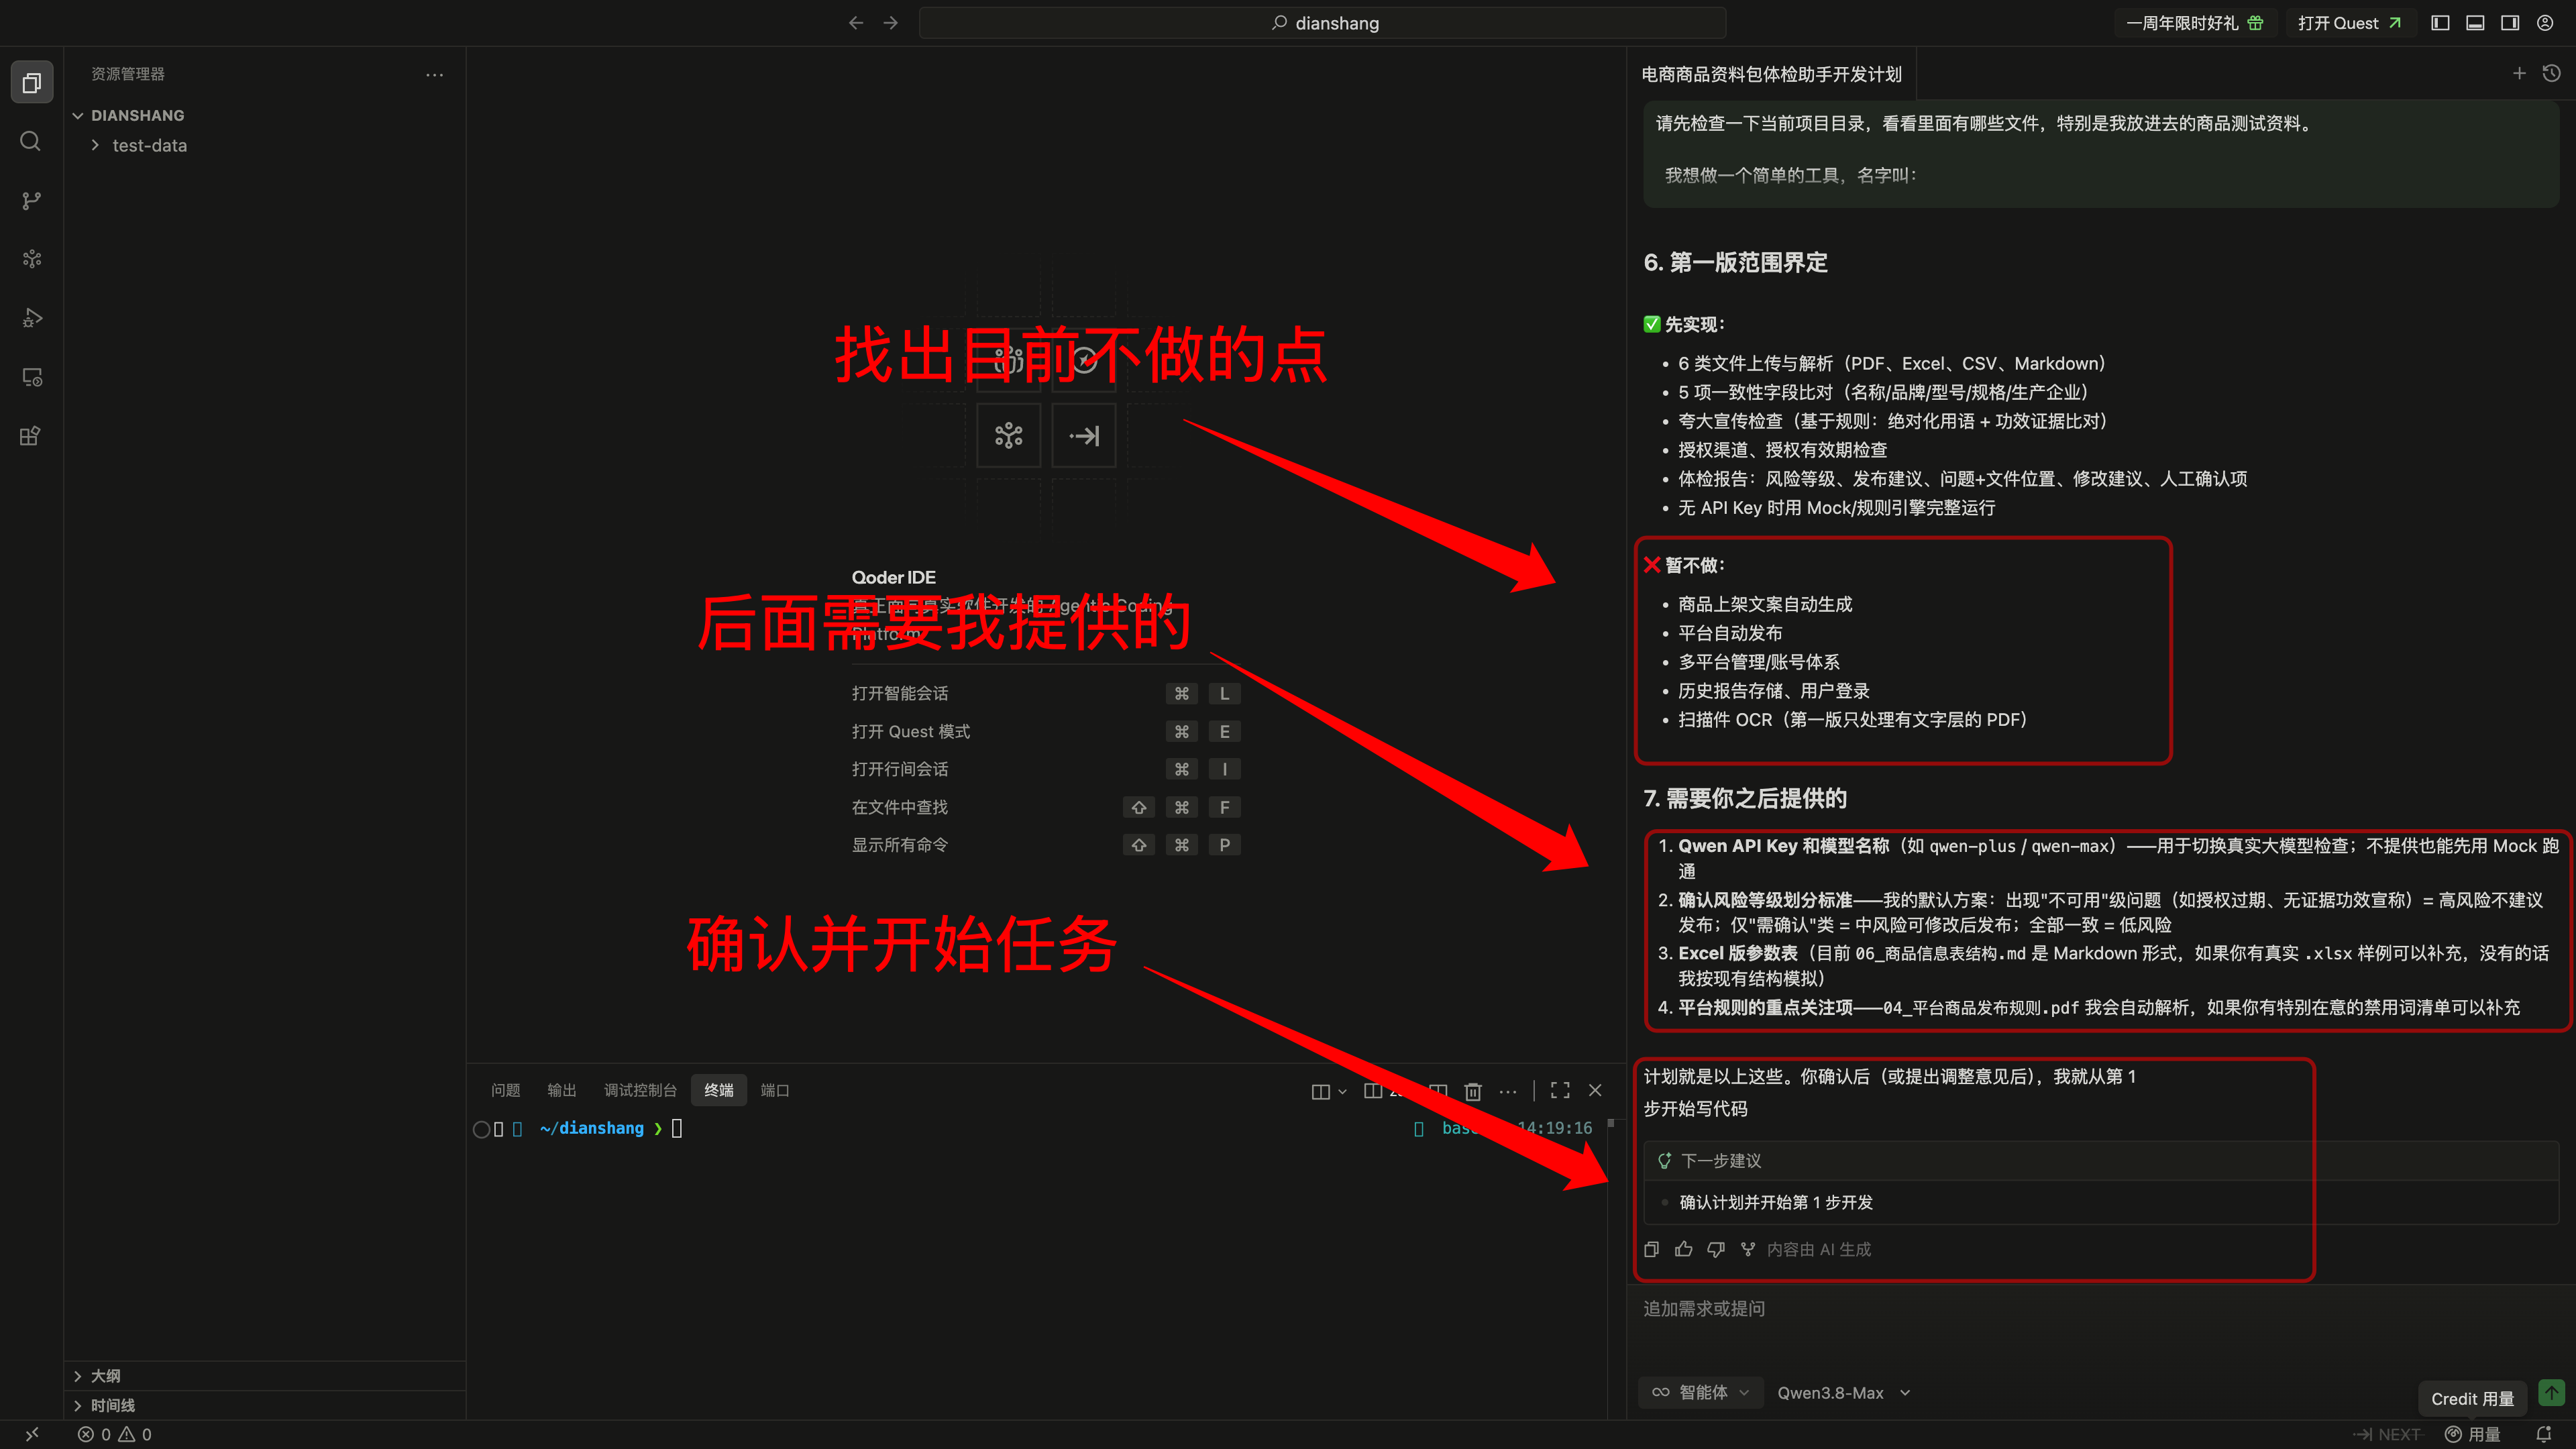Screen dimensions: 2576x1449
Task: Click the 打开 Quest 模式 command row
Action: (x=1045, y=731)
